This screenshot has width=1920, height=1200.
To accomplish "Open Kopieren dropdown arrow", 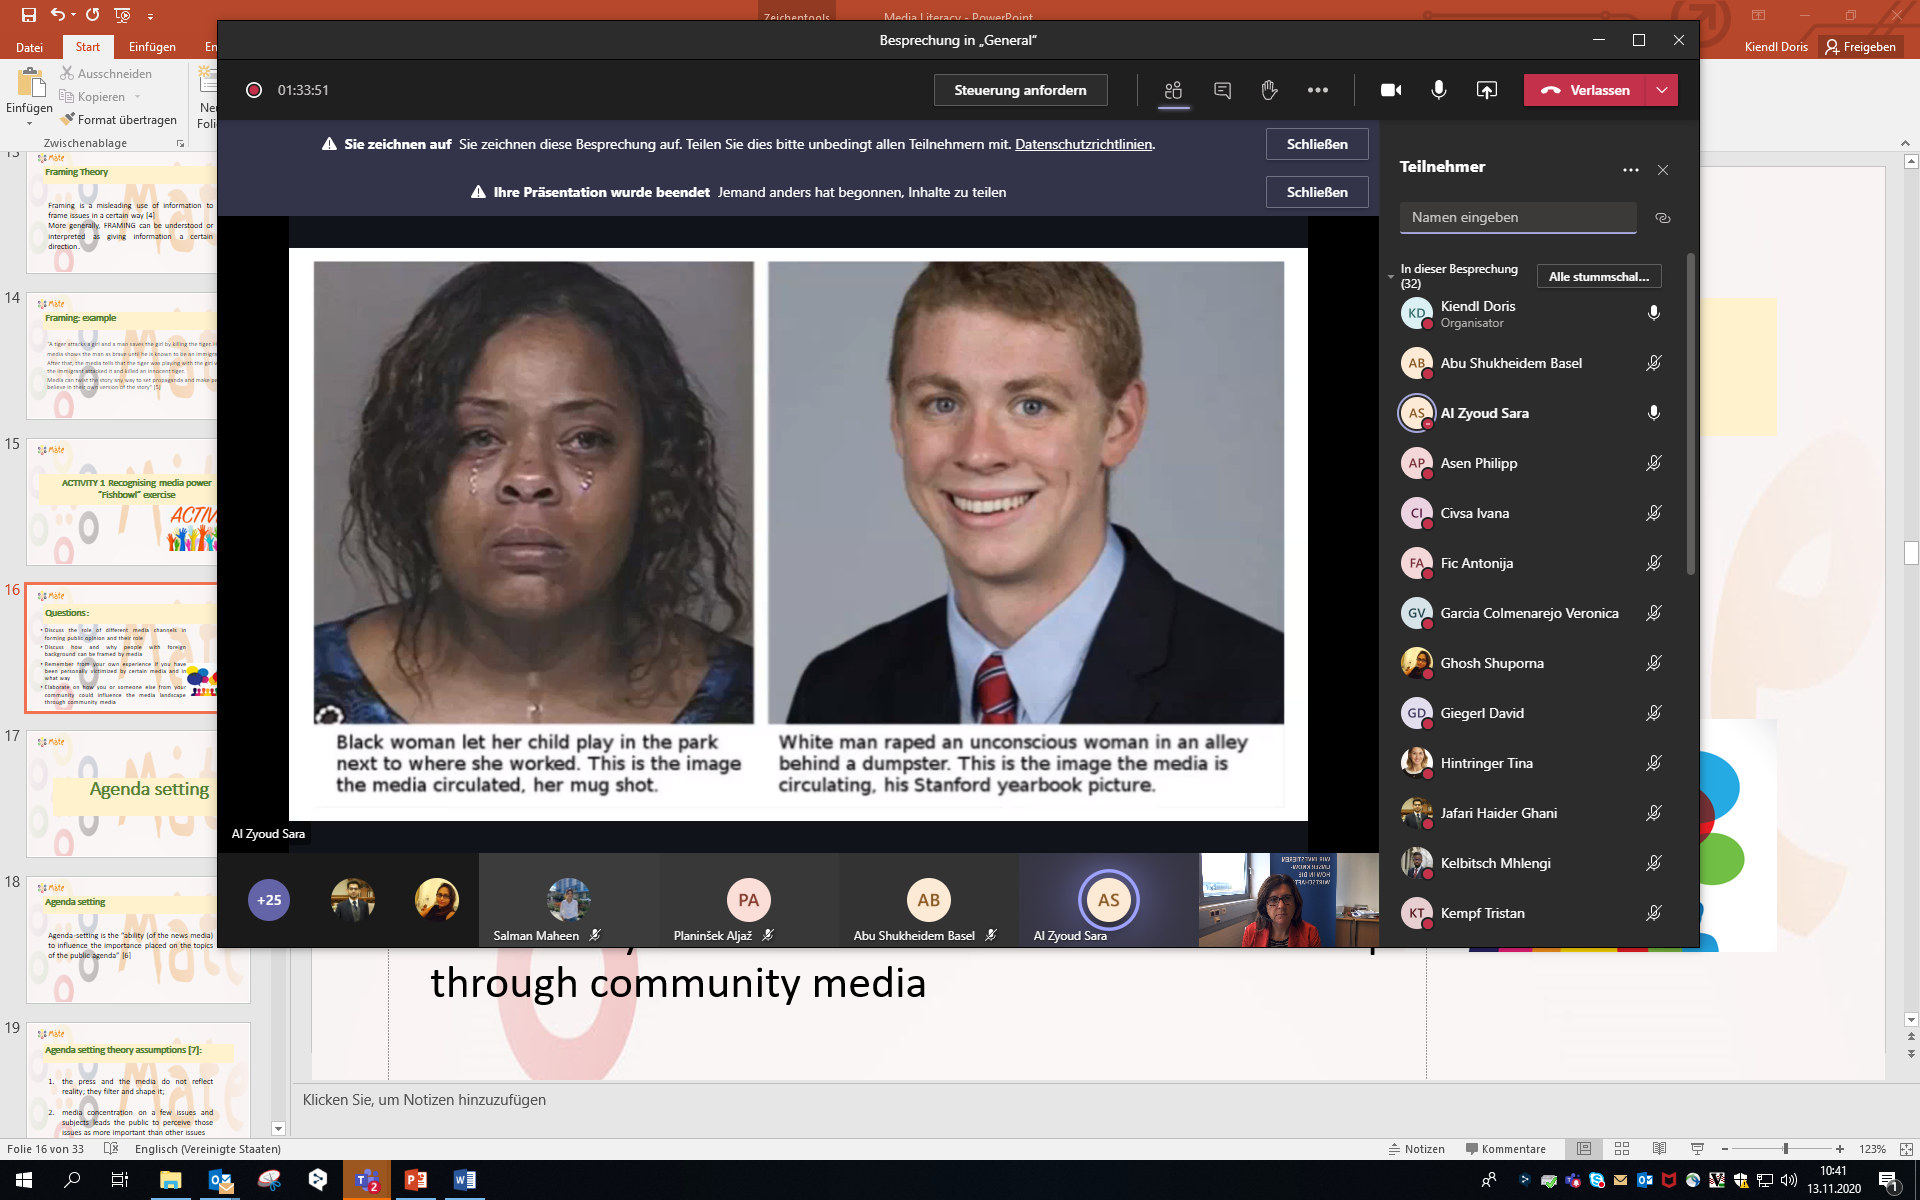I will click(x=137, y=97).
